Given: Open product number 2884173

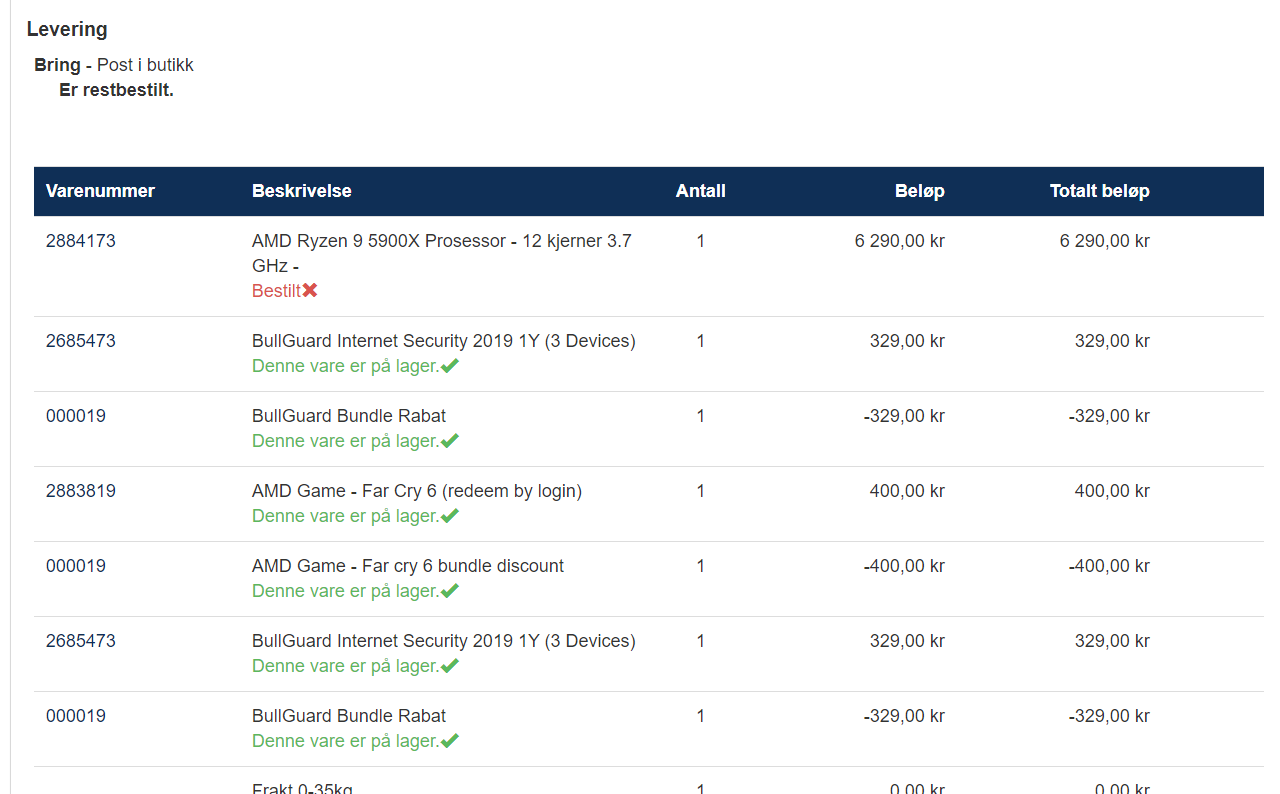Looking at the screenshot, I should 81,241.
